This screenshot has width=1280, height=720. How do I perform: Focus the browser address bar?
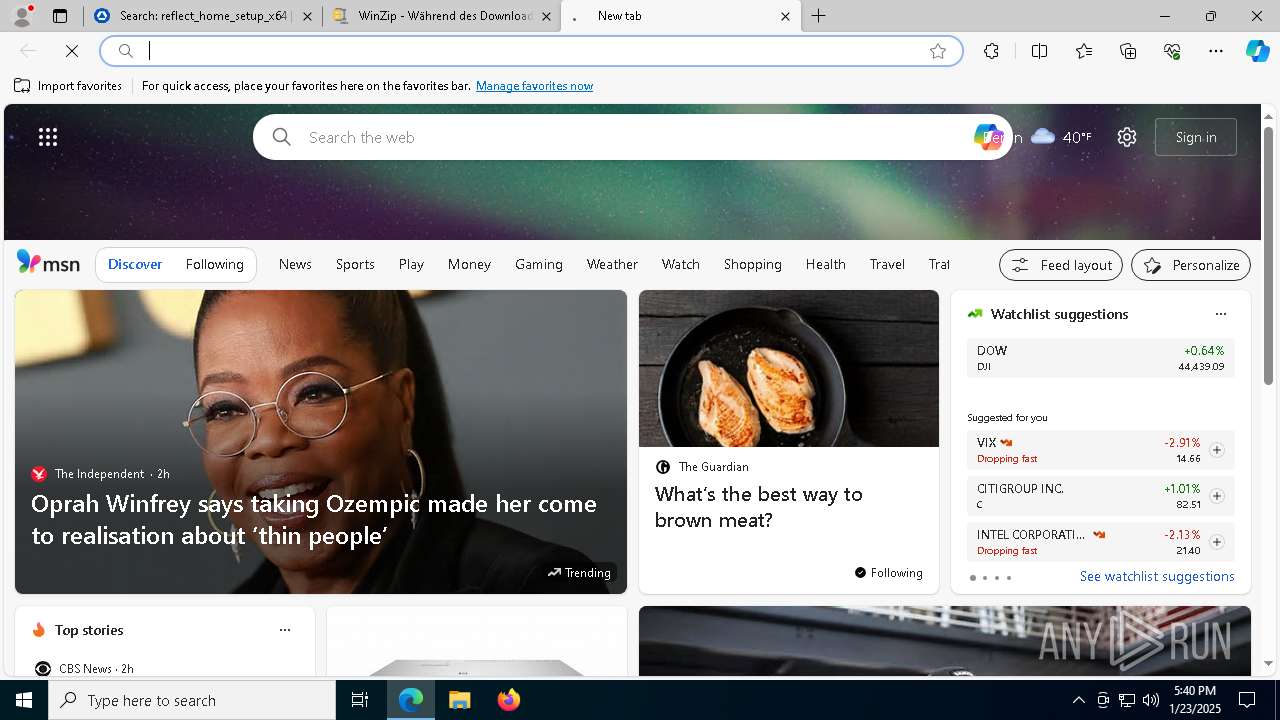point(530,51)
